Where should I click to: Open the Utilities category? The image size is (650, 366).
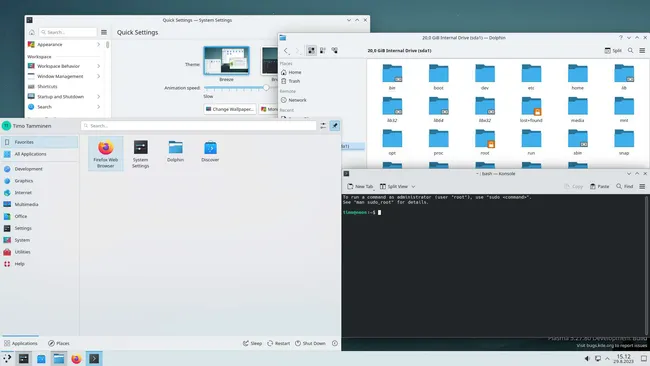coord(39,252)
